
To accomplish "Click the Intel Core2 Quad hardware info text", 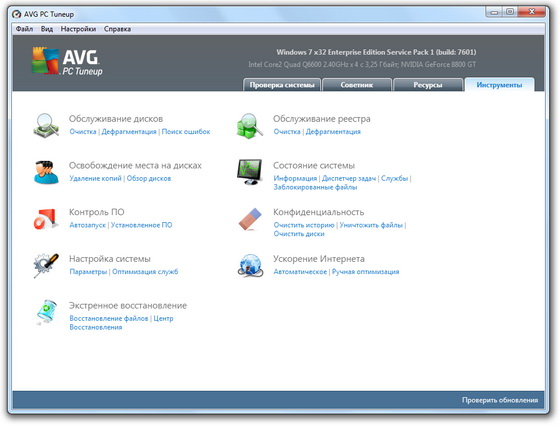I will 362,65.
